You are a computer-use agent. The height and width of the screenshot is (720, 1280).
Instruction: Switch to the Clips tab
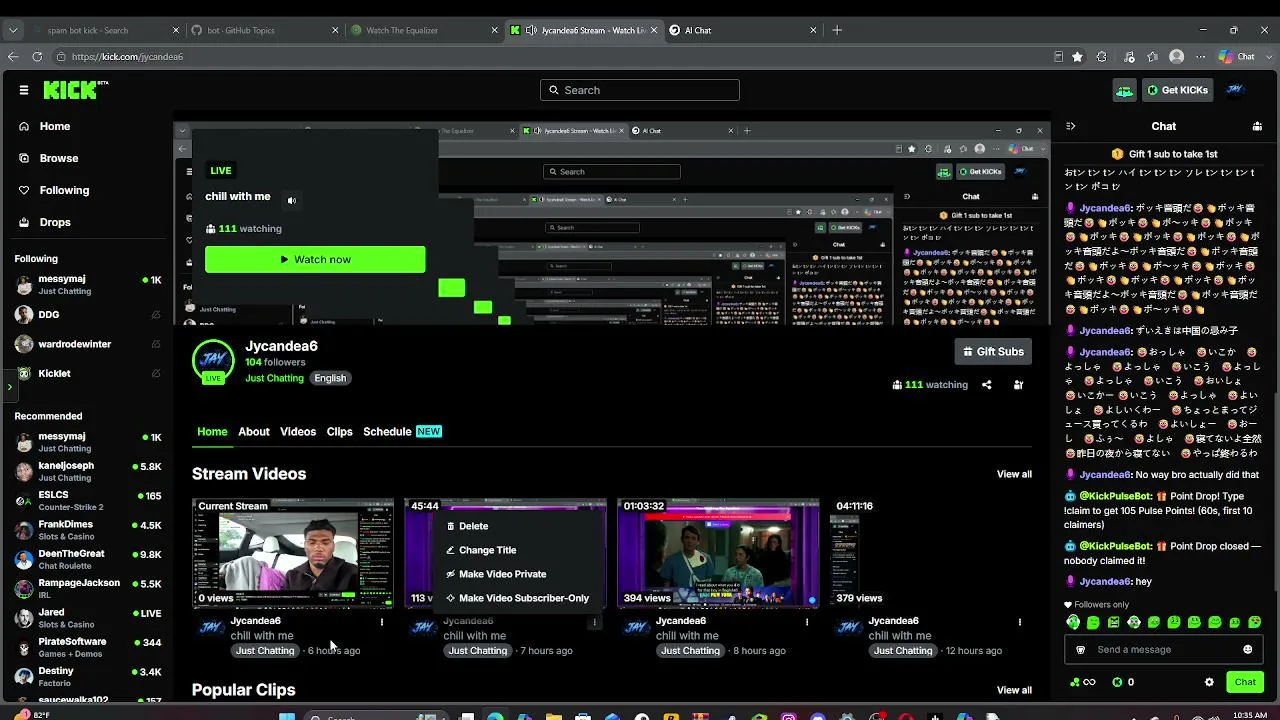(x=340, y=432)
